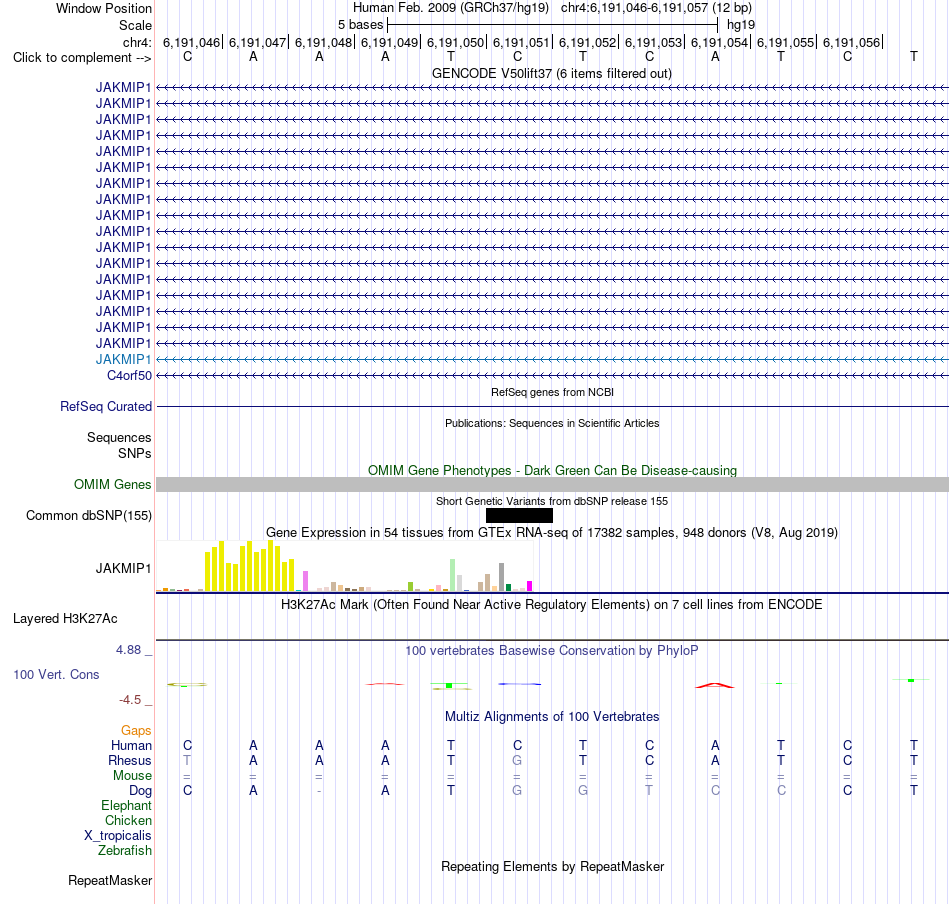The image size is (950, 904).
Task: Open the Layered H3K27Ac track label
Action: tap(65, 619)
